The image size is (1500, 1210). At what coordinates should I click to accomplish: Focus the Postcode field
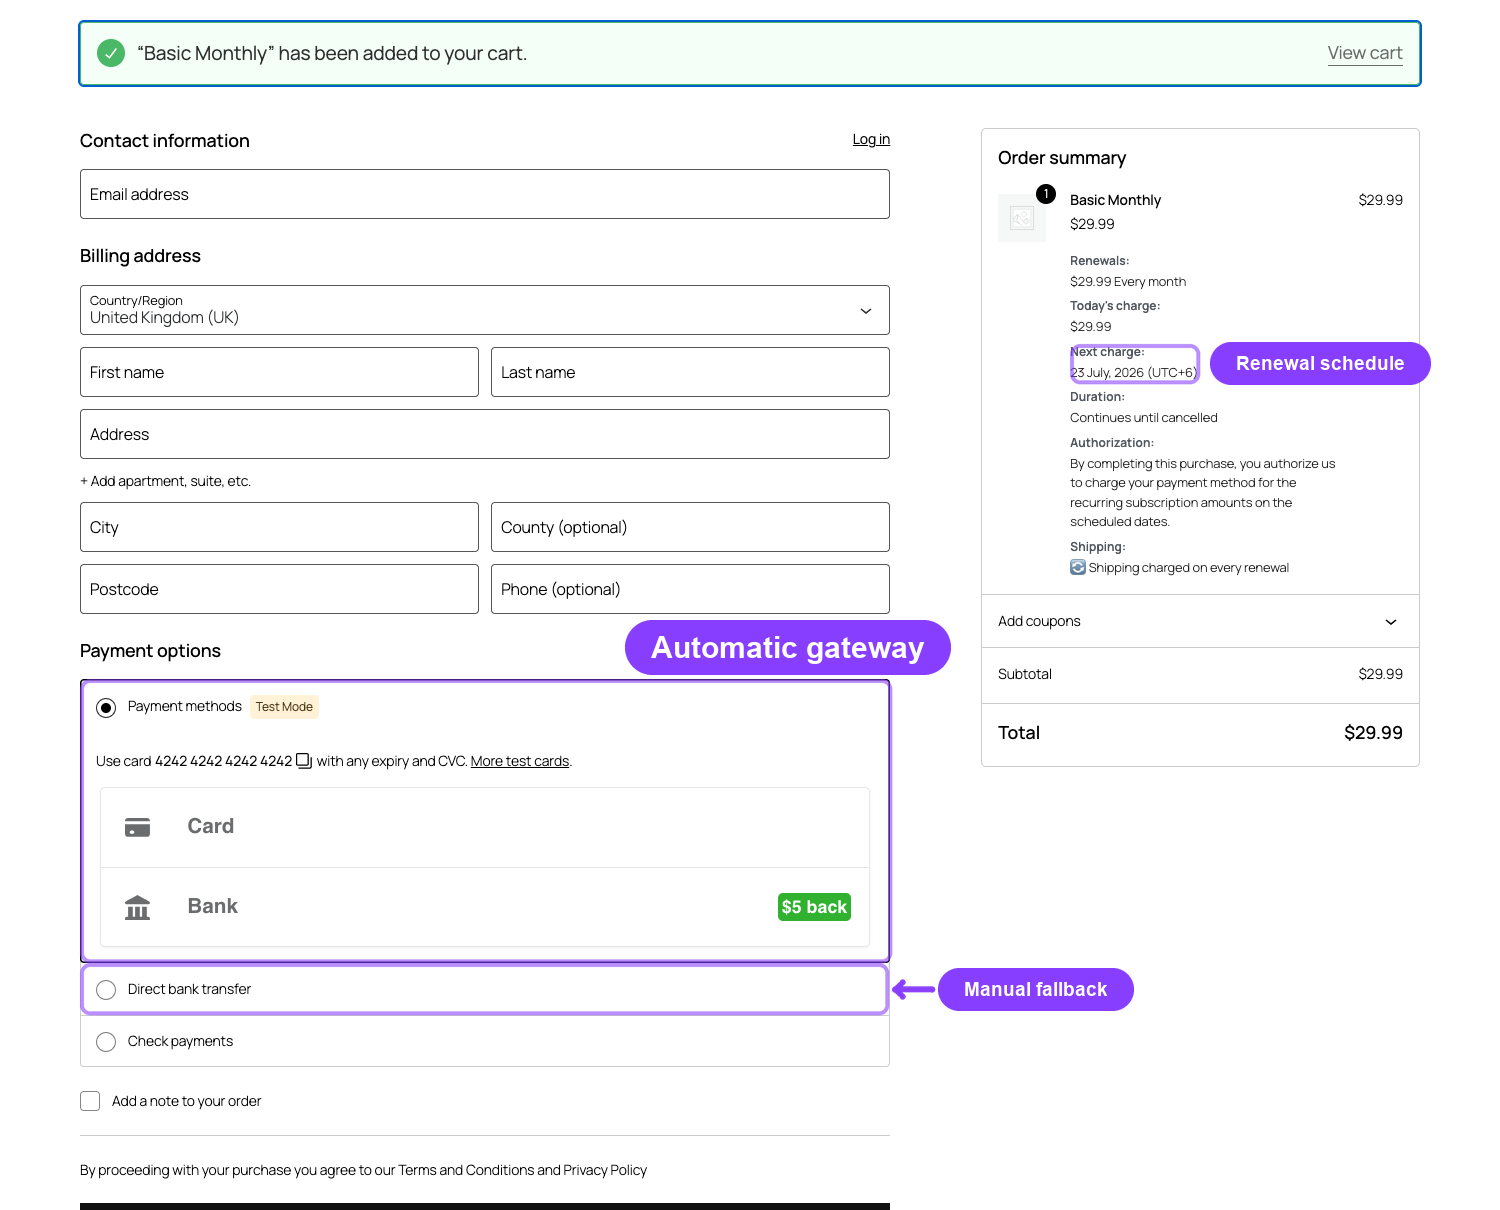279,589
